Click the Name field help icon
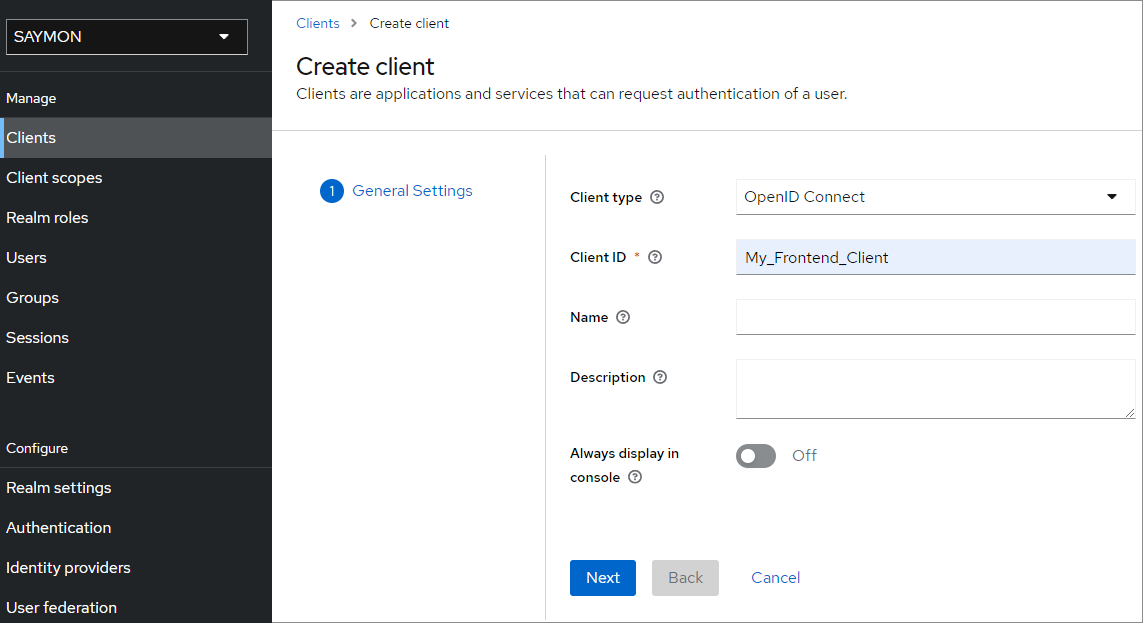The image size is (1143, 623). [x=623, y=317]
